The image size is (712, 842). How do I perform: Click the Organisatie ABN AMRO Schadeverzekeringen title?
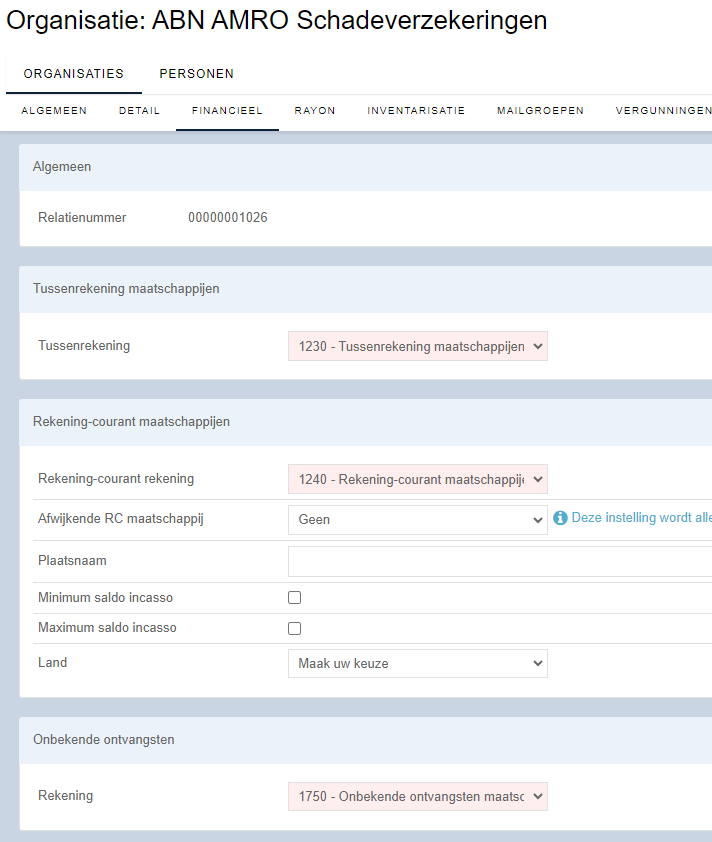pyautogui.click(x=277, y=21)
